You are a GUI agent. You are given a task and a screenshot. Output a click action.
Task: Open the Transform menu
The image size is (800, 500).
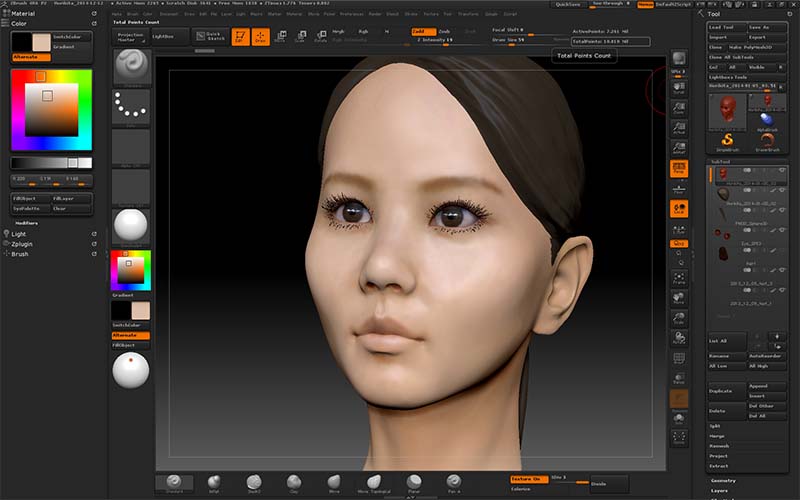click(x=468, y=14)
